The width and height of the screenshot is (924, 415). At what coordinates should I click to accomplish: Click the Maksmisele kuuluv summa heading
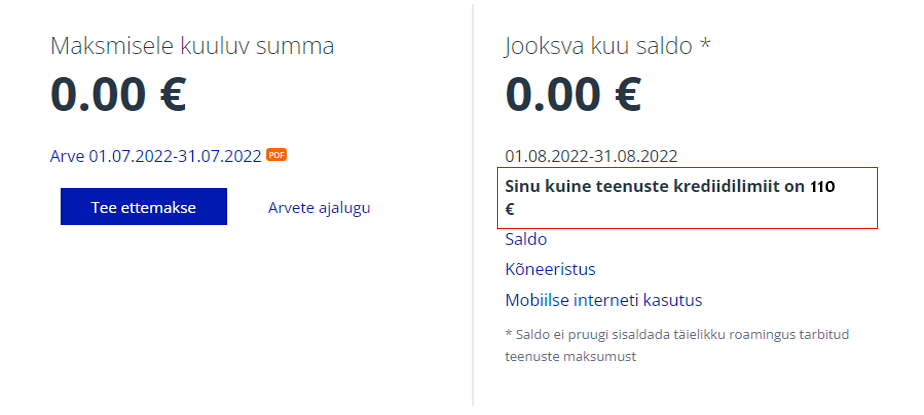click(192, 46)
